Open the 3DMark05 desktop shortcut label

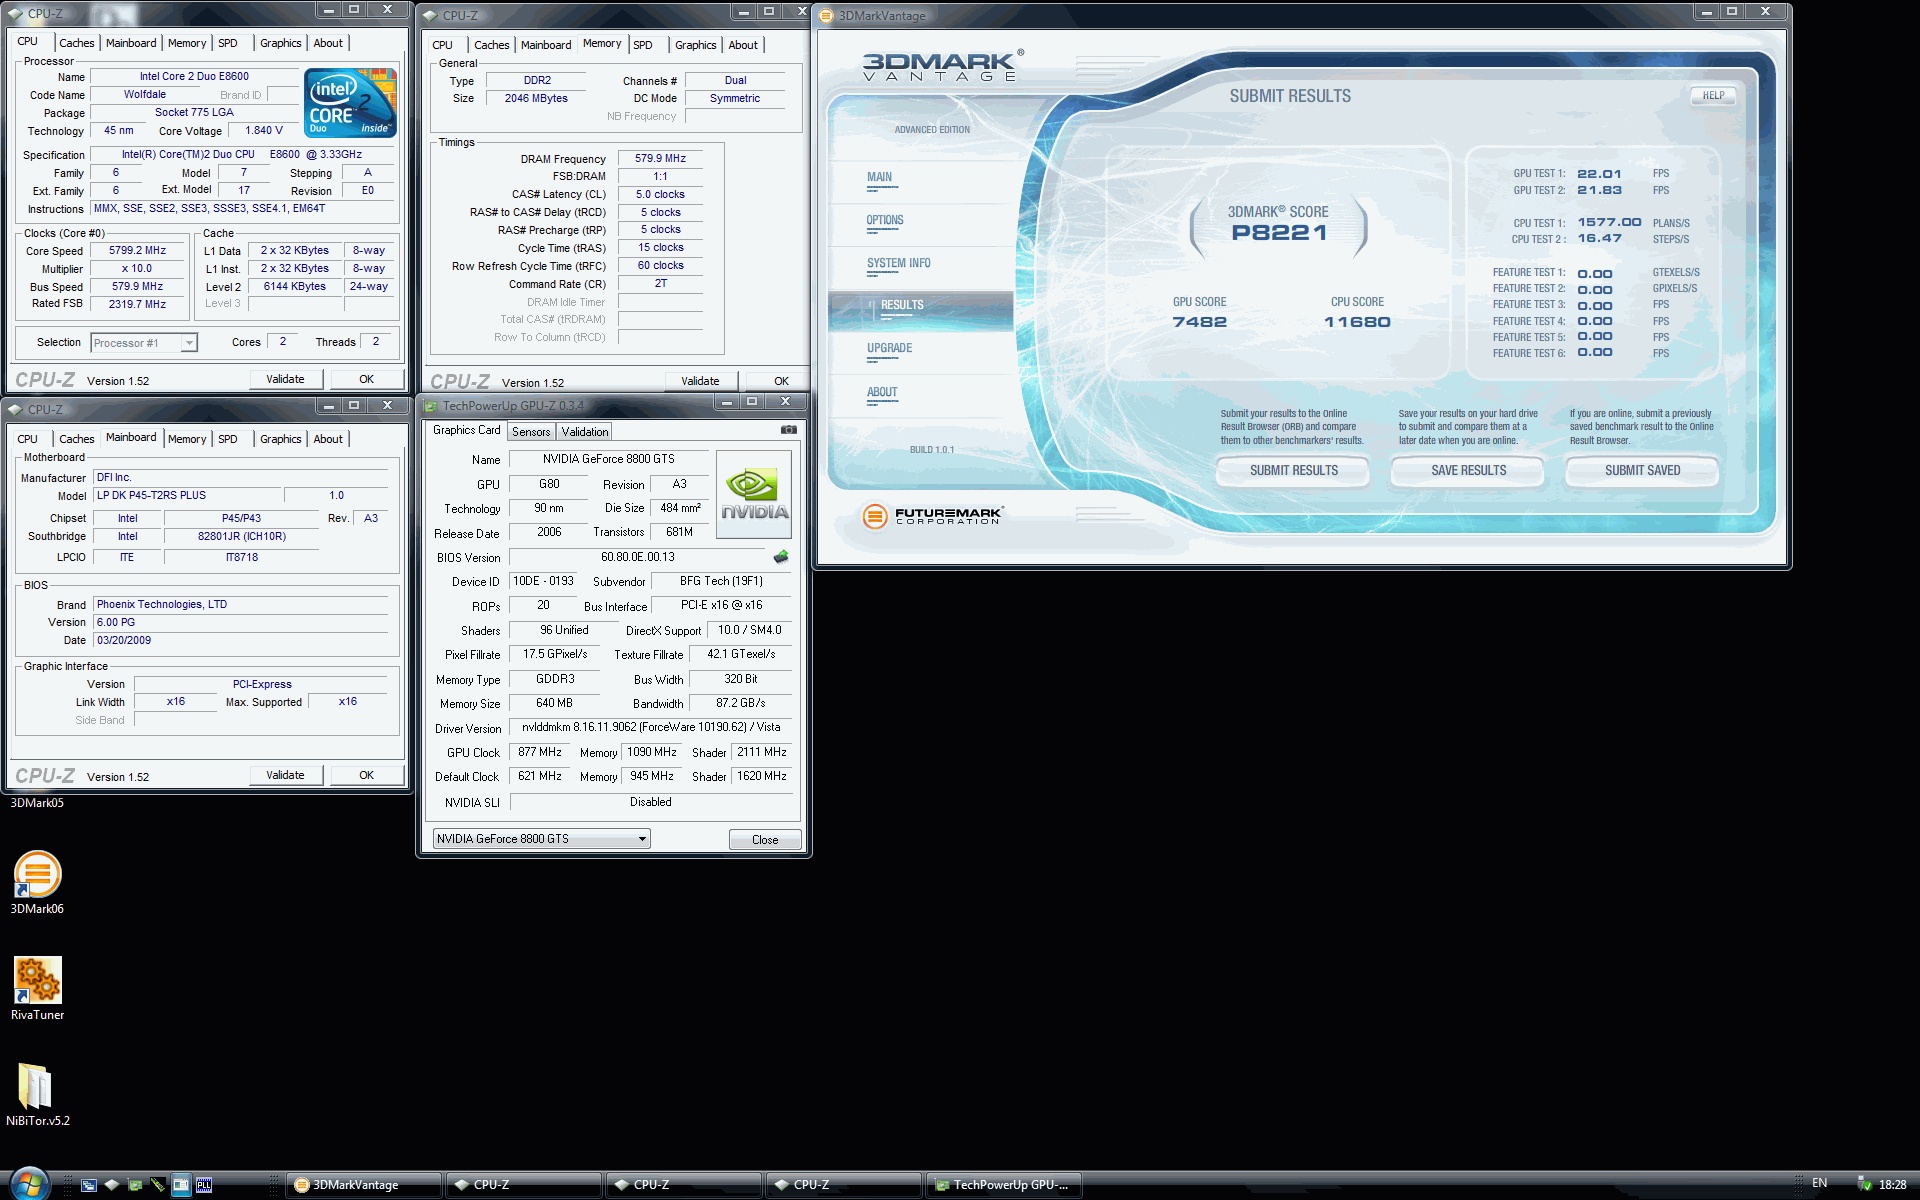[x=37, y=803]
